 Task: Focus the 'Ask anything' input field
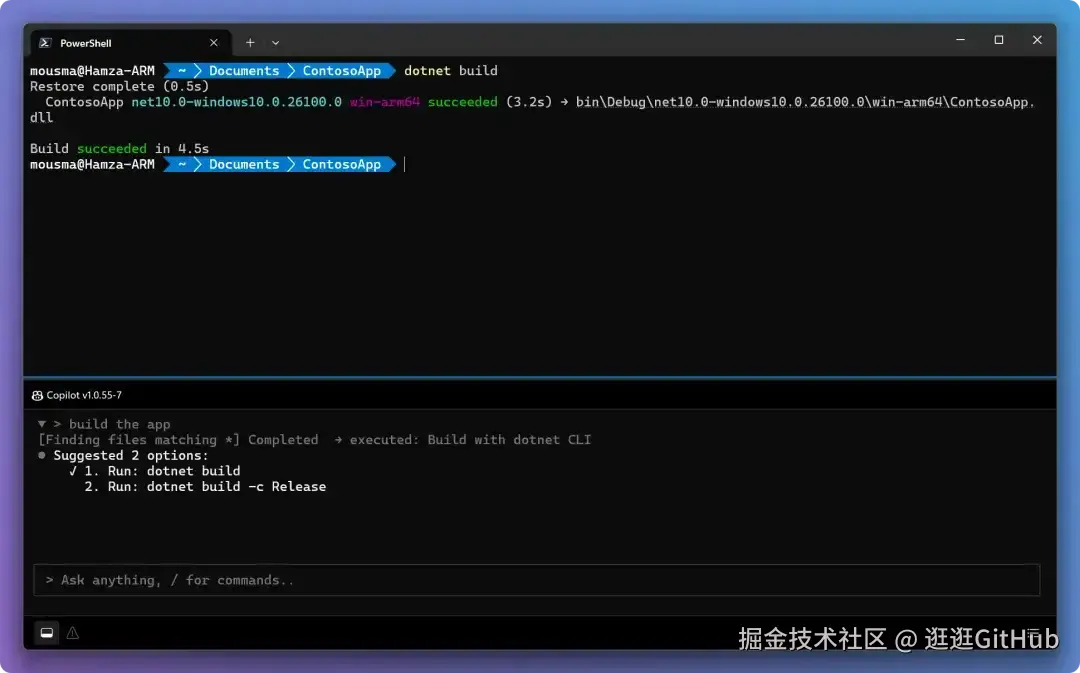click(537, 580)
